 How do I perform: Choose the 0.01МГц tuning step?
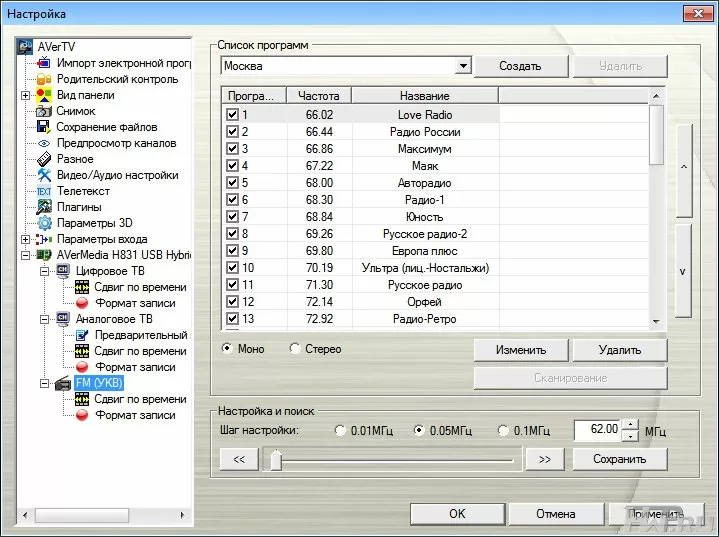tap(341, 430)
